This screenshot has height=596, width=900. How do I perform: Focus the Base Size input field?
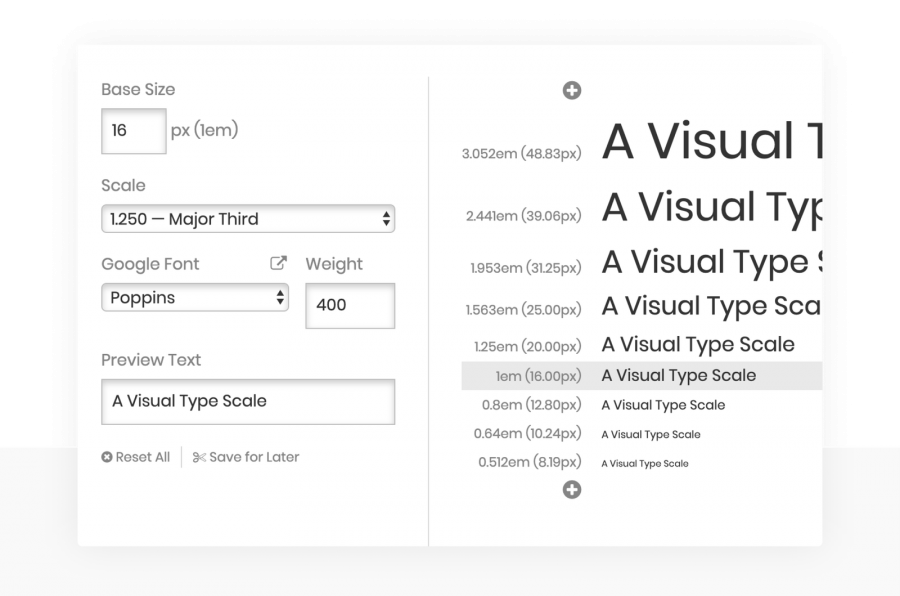tap(134, 131)
